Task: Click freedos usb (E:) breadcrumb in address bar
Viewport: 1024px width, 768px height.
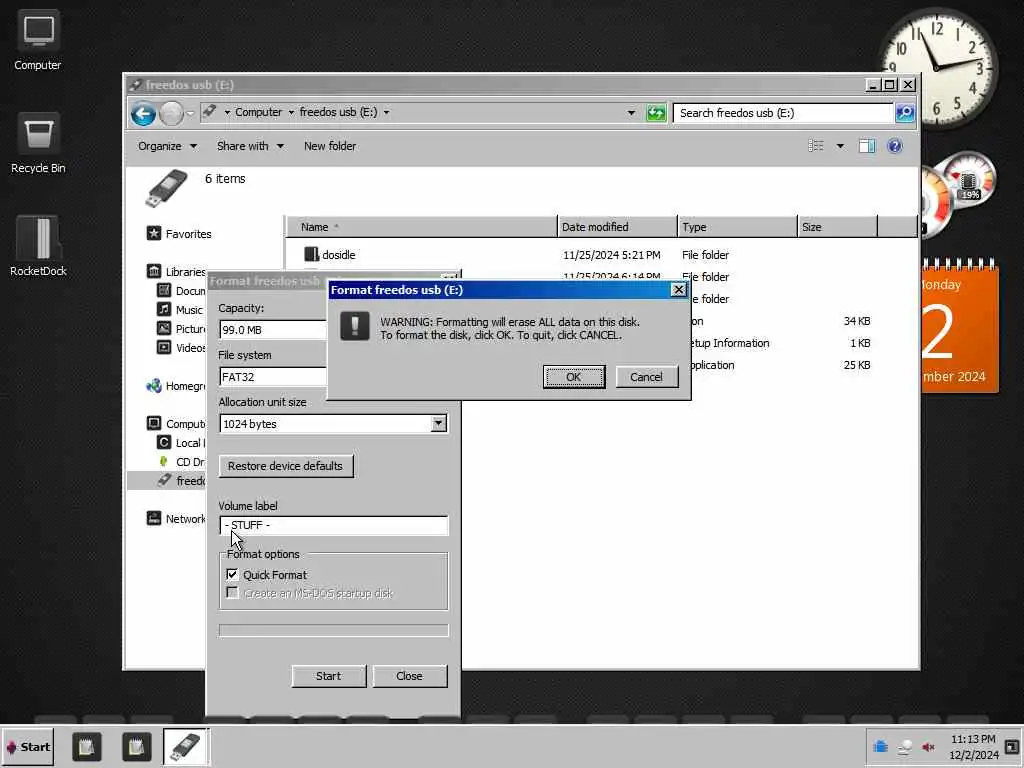Action: (x=338, y=112)
